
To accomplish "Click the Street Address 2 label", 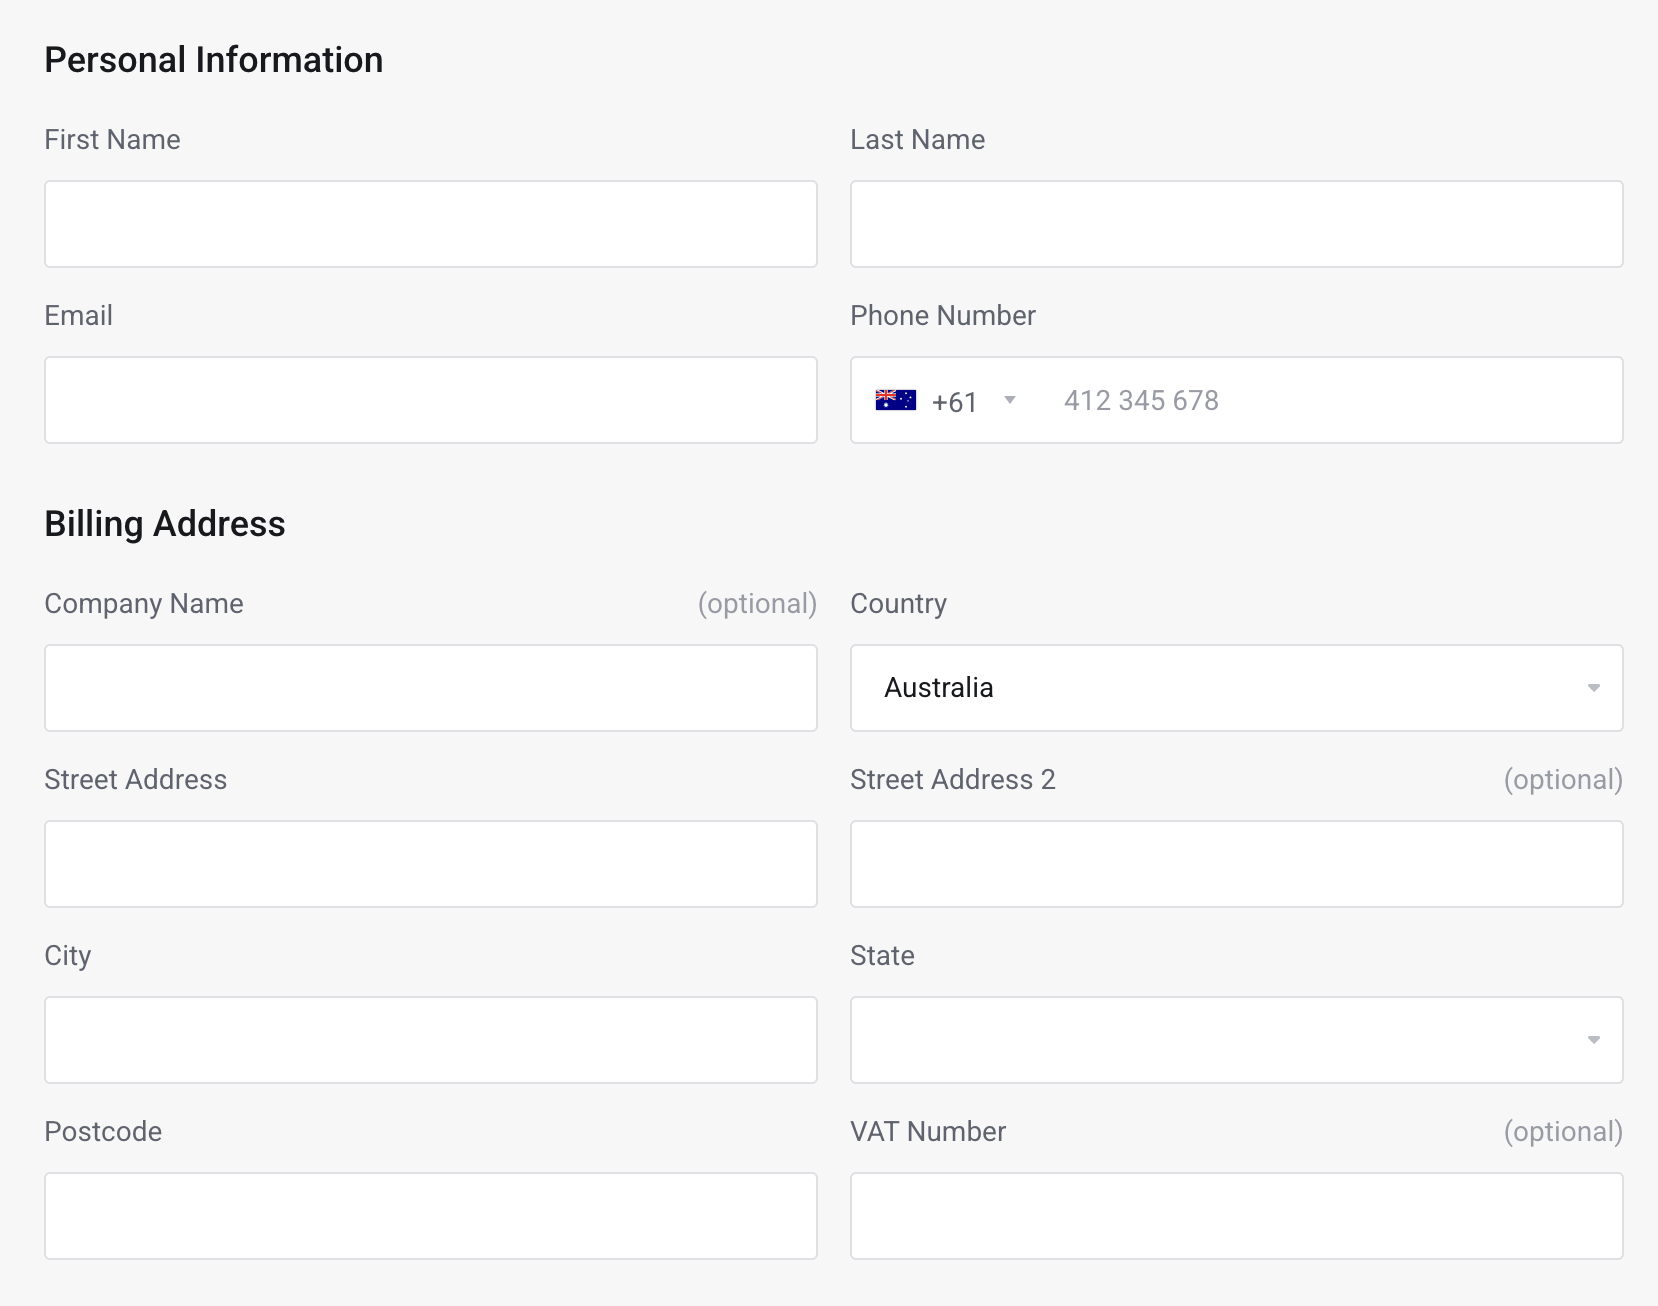I will (x=953, y=779).
